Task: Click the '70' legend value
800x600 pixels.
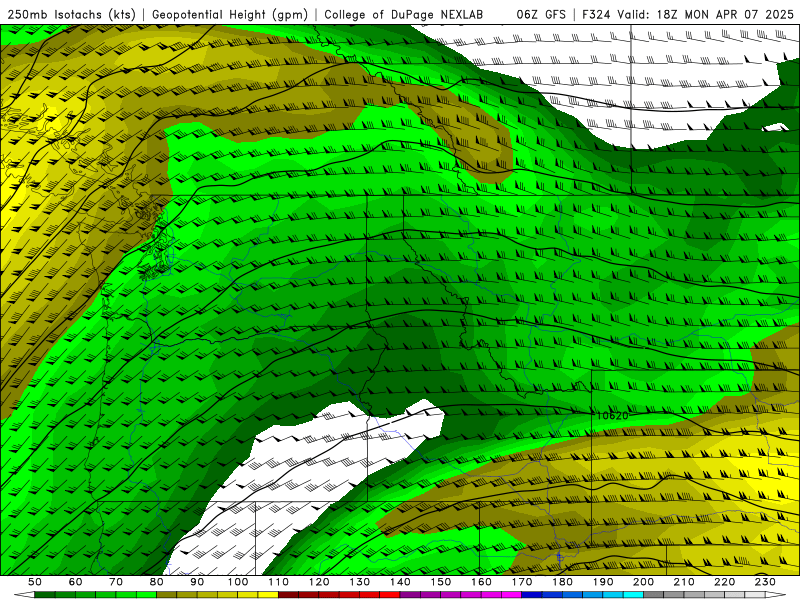Action: [116, 582]
